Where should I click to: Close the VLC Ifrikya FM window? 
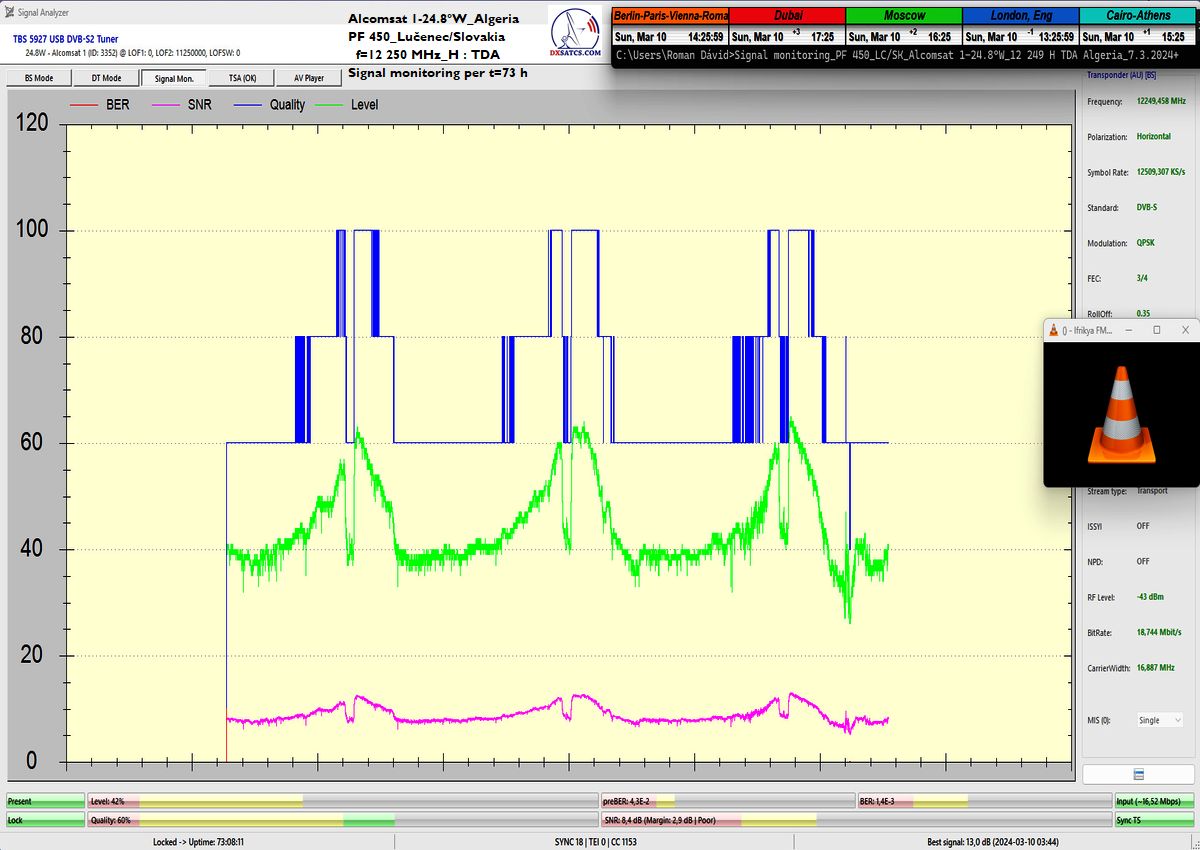[x=1185, y=330]
